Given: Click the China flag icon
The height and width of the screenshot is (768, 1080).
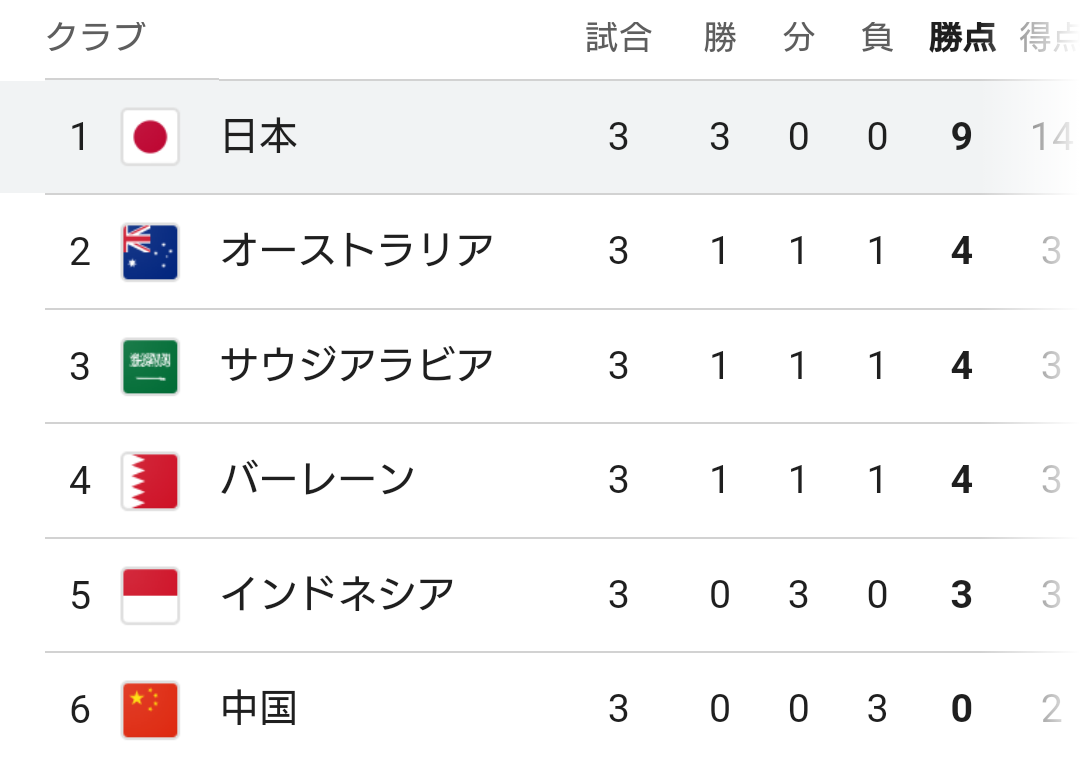Looking at the screenshot, I should pos(150,710).
